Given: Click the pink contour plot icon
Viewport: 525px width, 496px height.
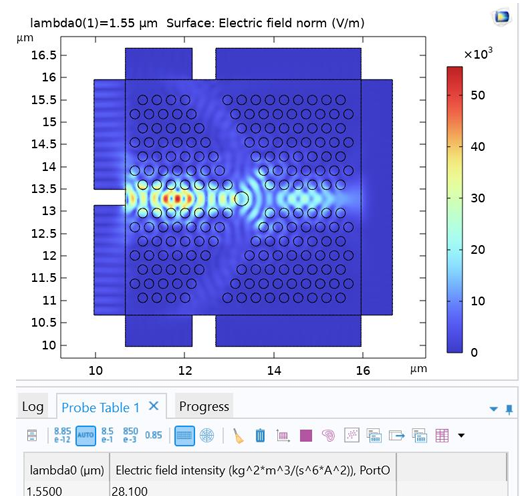Looking at the screenshot, I should (328, 436).
